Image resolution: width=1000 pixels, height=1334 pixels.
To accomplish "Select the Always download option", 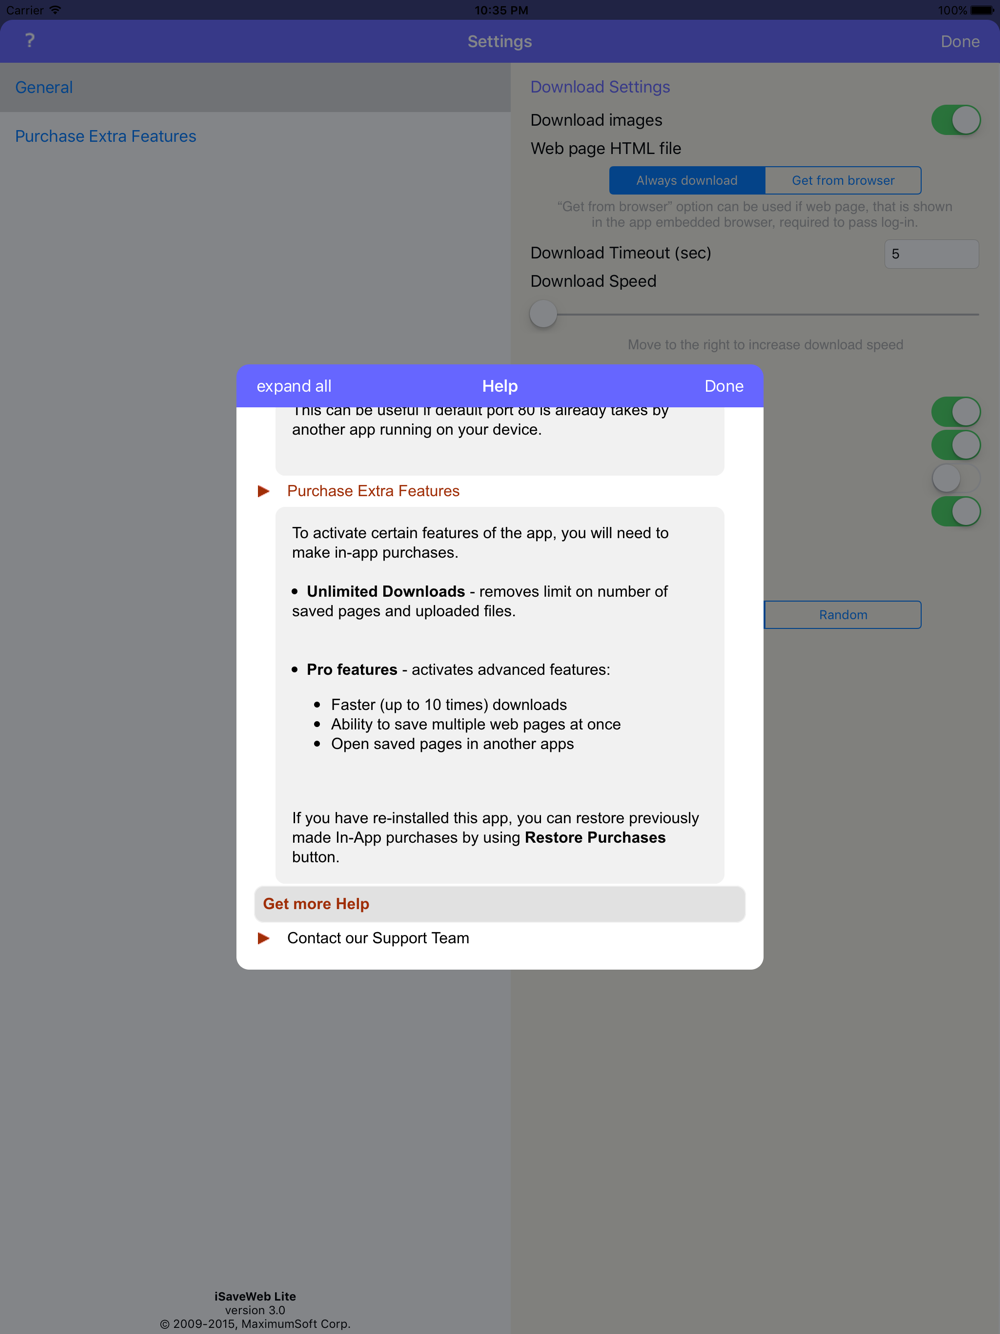I will click(687, 180).
